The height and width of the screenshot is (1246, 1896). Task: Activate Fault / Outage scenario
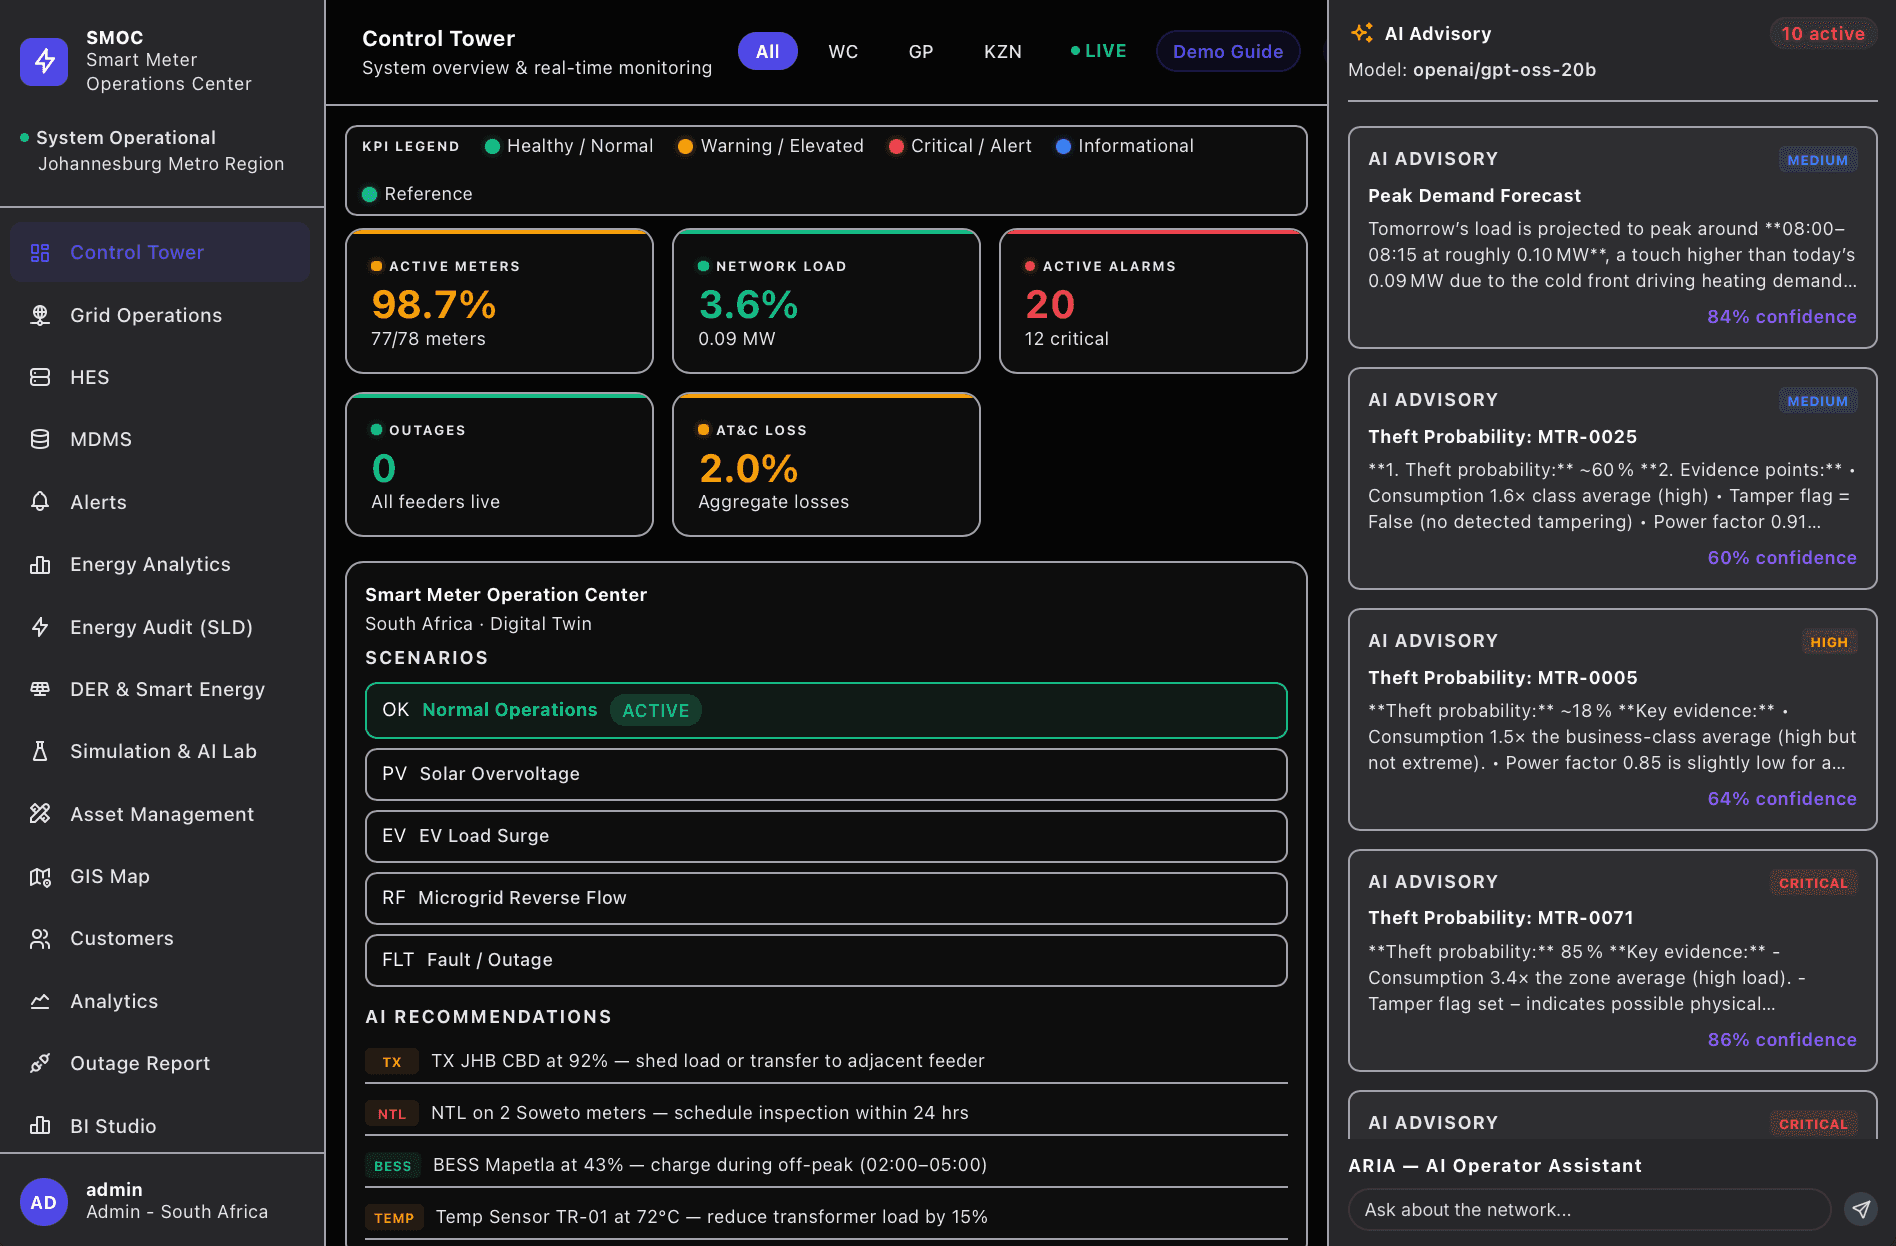click(826, 960)
